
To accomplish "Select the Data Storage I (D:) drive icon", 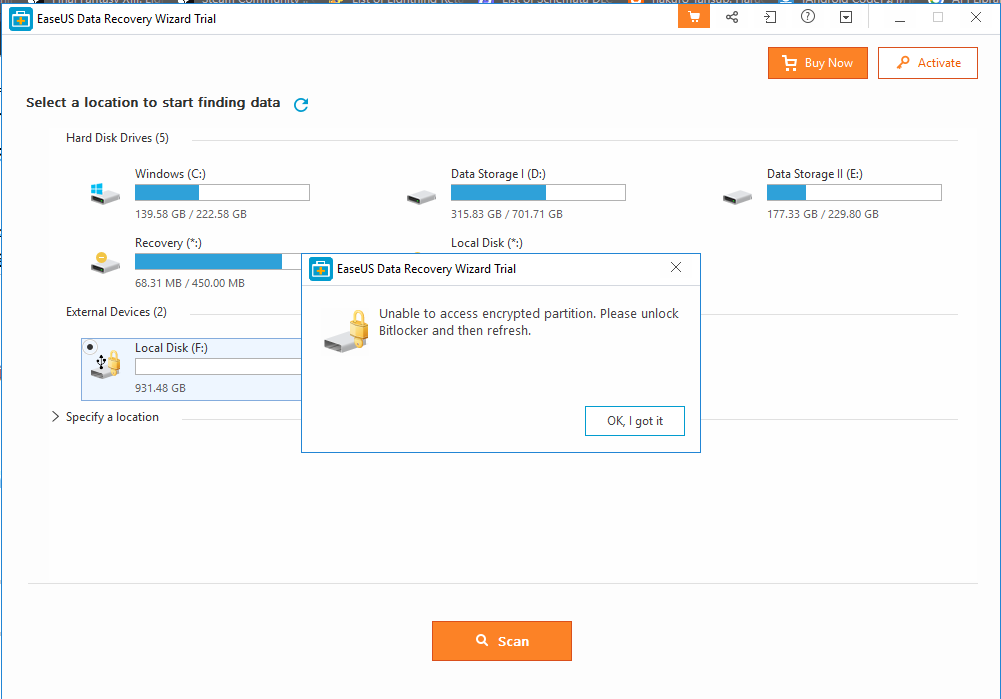I will pos(421,197).
